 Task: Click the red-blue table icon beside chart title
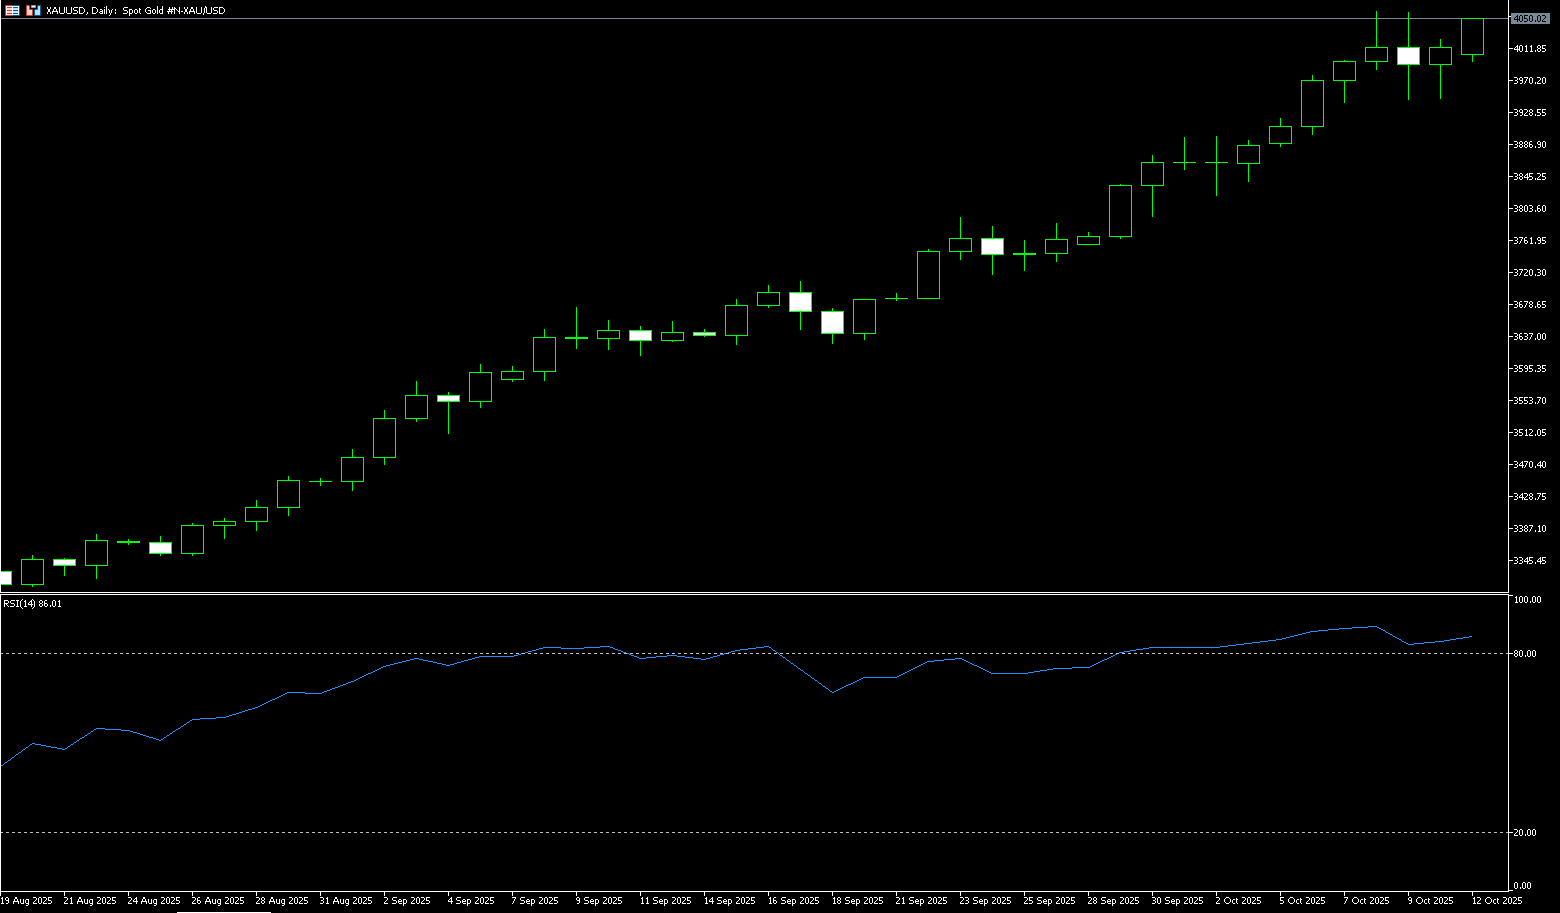point(13,10)
